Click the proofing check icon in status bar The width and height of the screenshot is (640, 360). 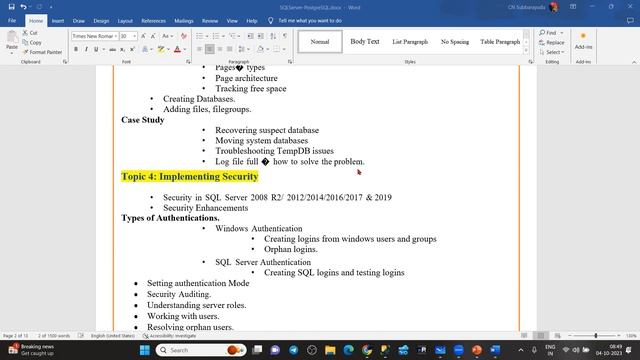(81, 336)
